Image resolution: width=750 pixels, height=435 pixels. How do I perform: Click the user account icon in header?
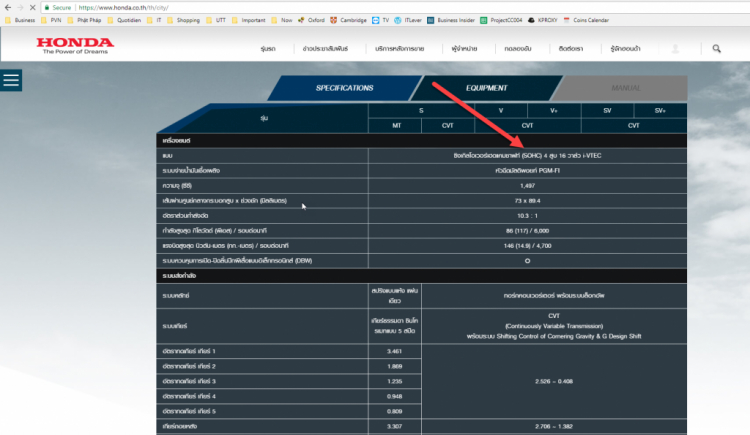click(675, 49)
